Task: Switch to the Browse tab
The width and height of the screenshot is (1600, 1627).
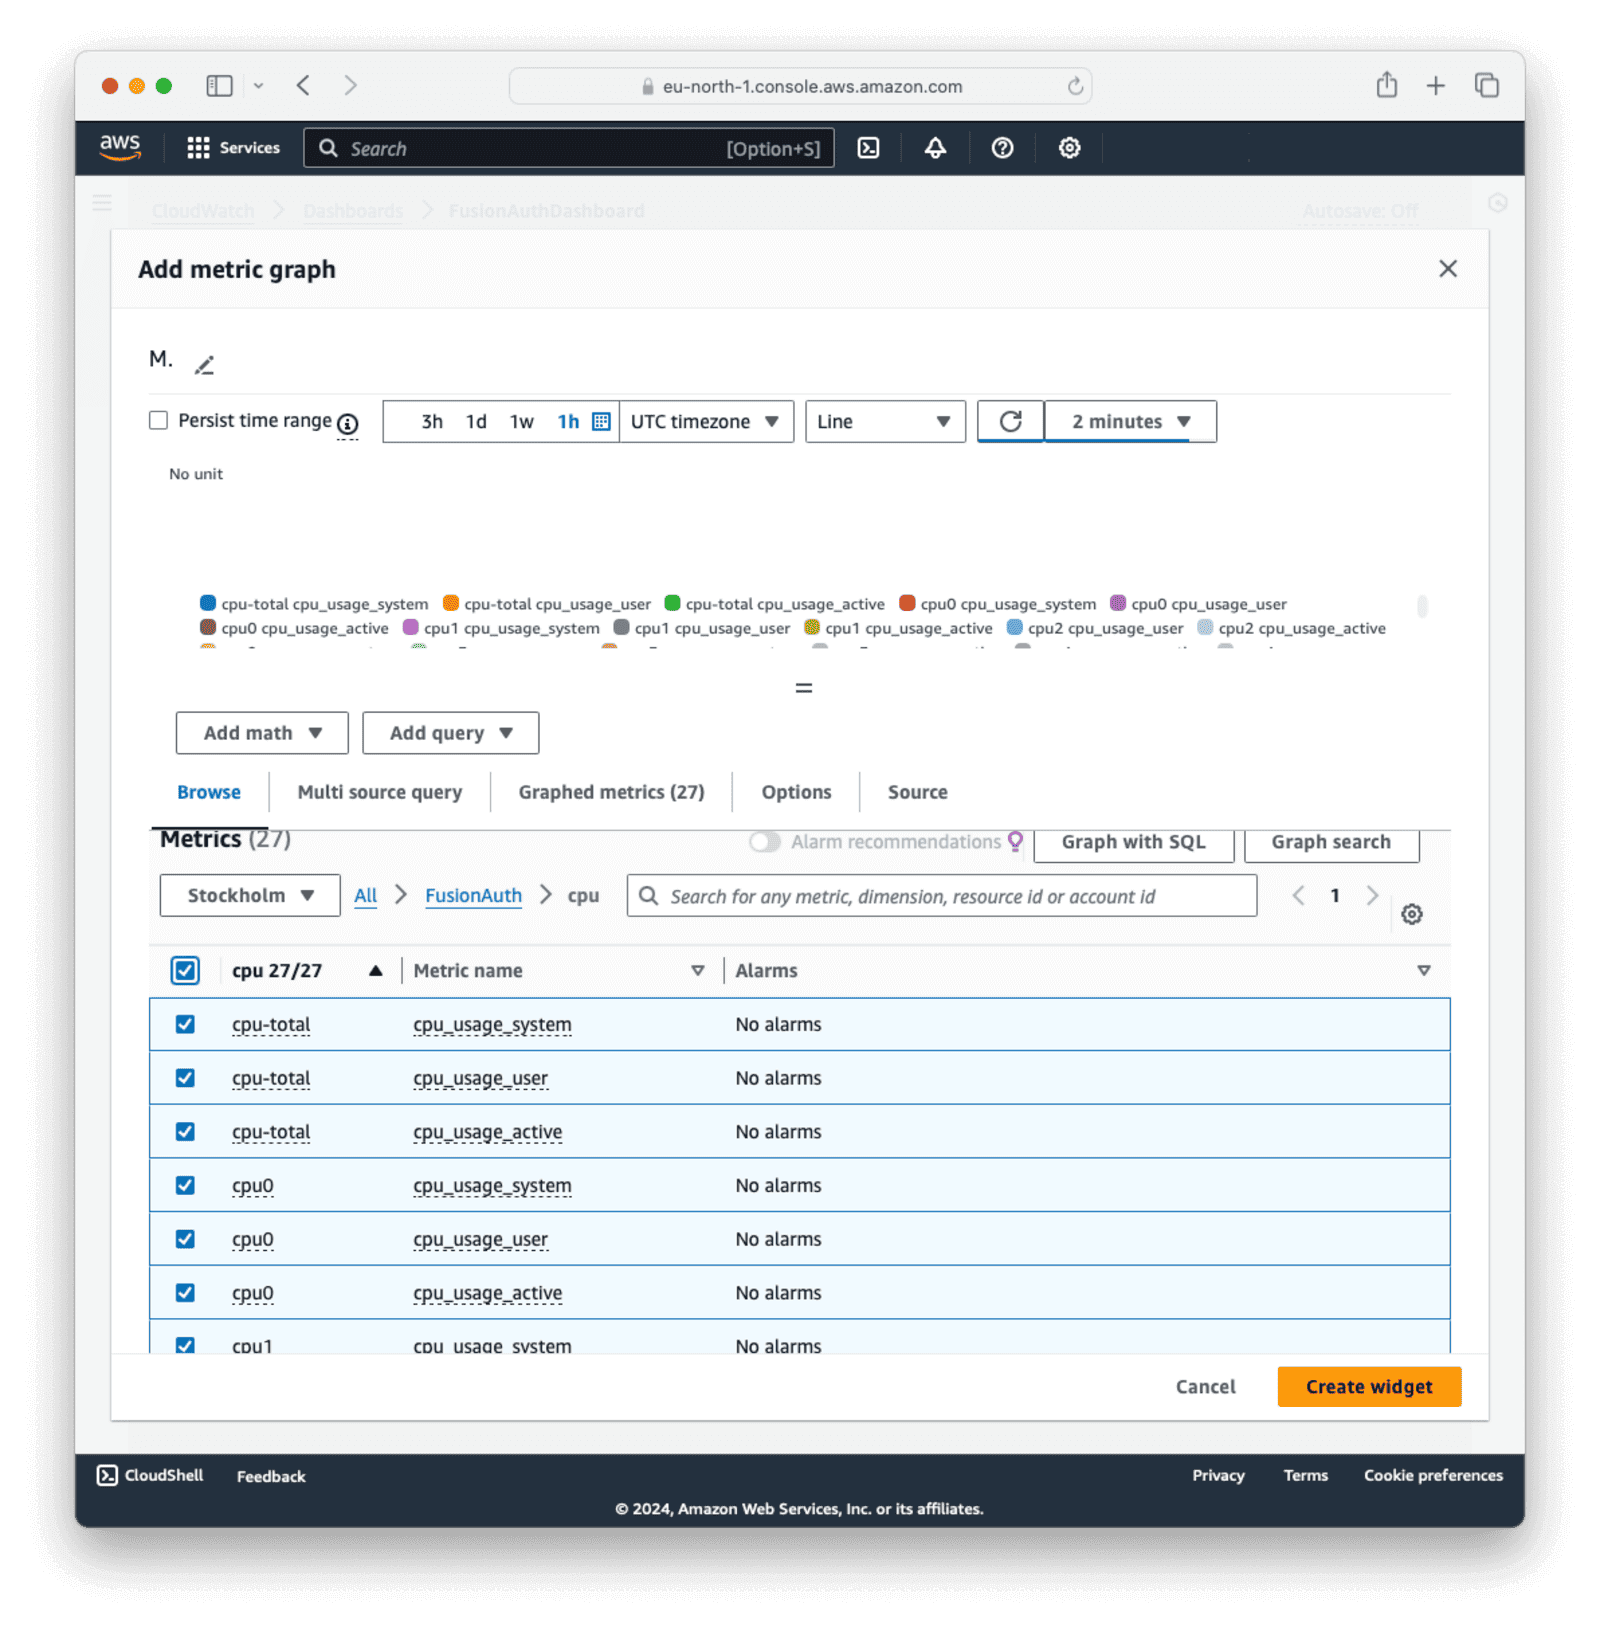Action: [209, 792]
